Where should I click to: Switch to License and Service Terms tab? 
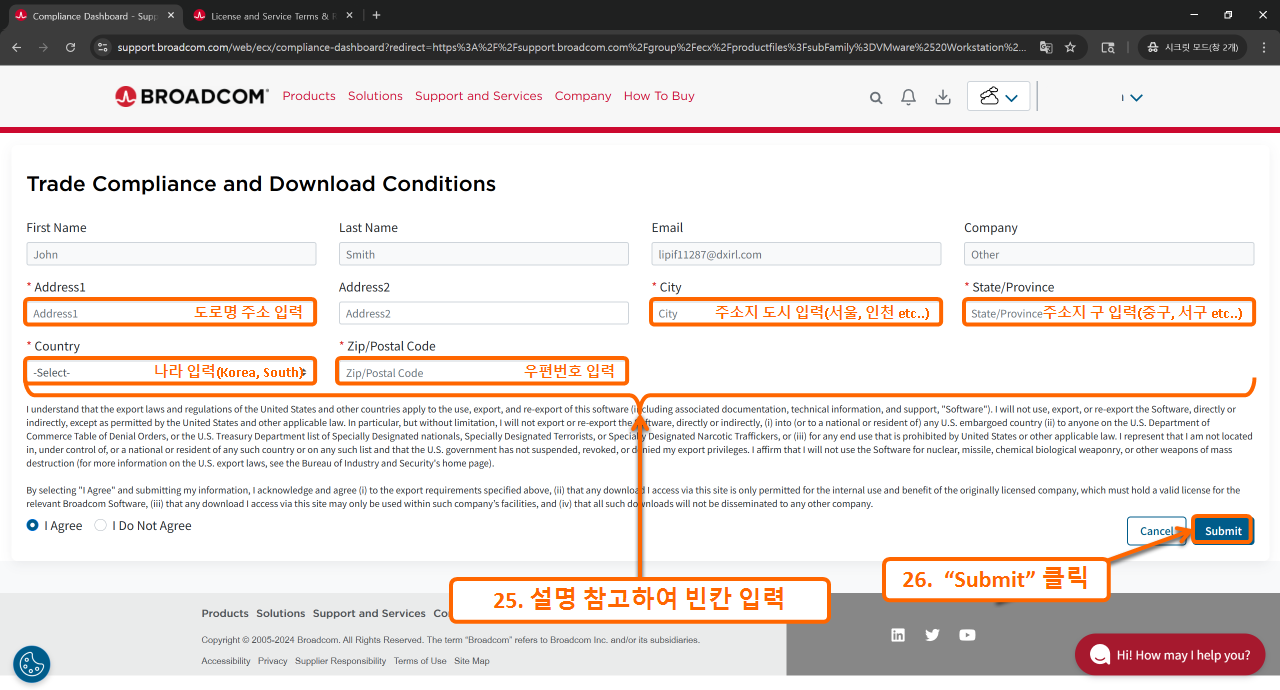tap(274, 16)
